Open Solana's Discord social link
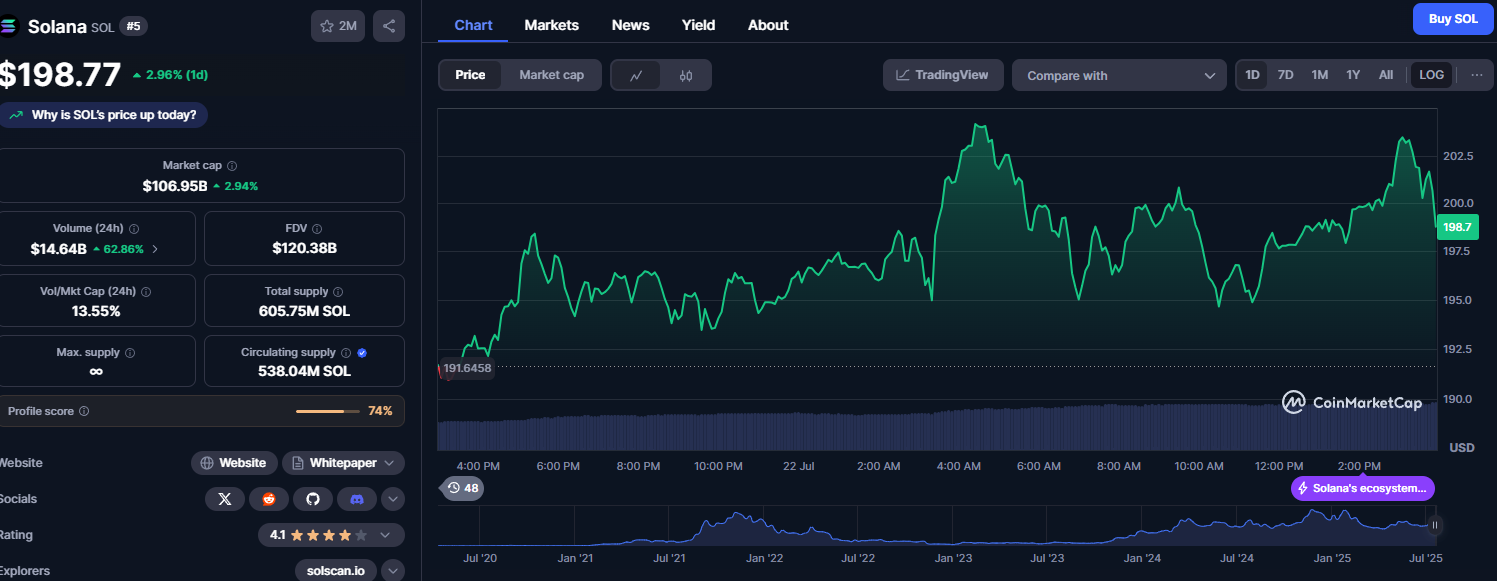 tap(357, 499)
